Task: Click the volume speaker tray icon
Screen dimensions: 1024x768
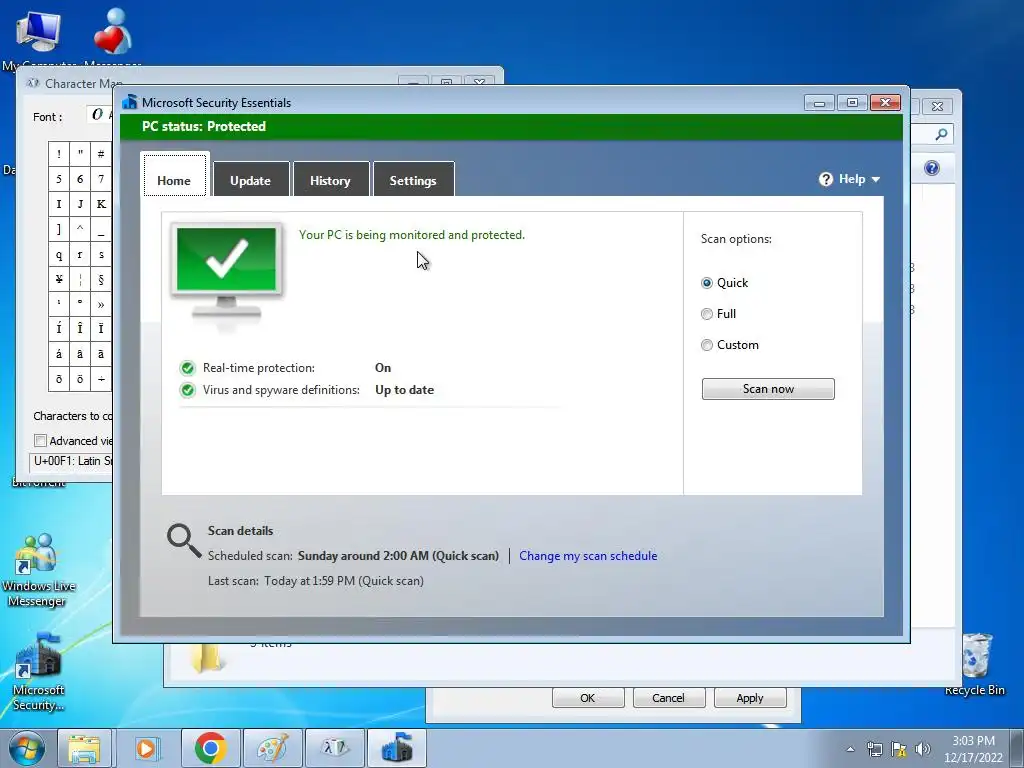Action: coord(923,749)
